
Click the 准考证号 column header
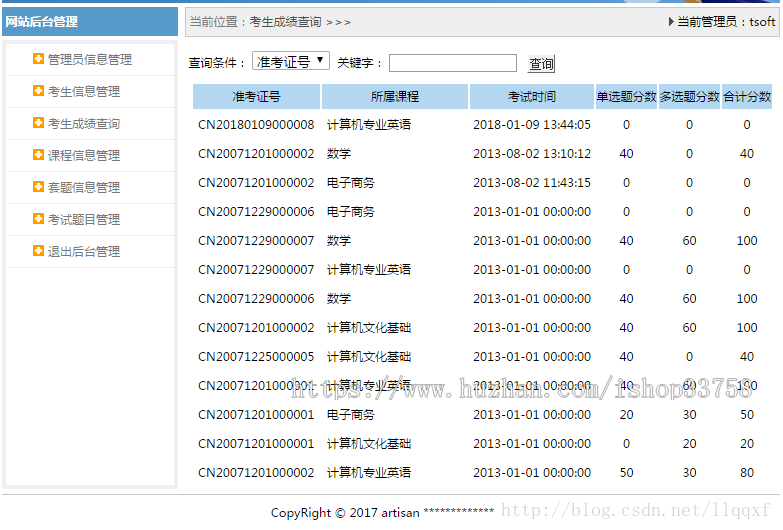tap(256, 96)
